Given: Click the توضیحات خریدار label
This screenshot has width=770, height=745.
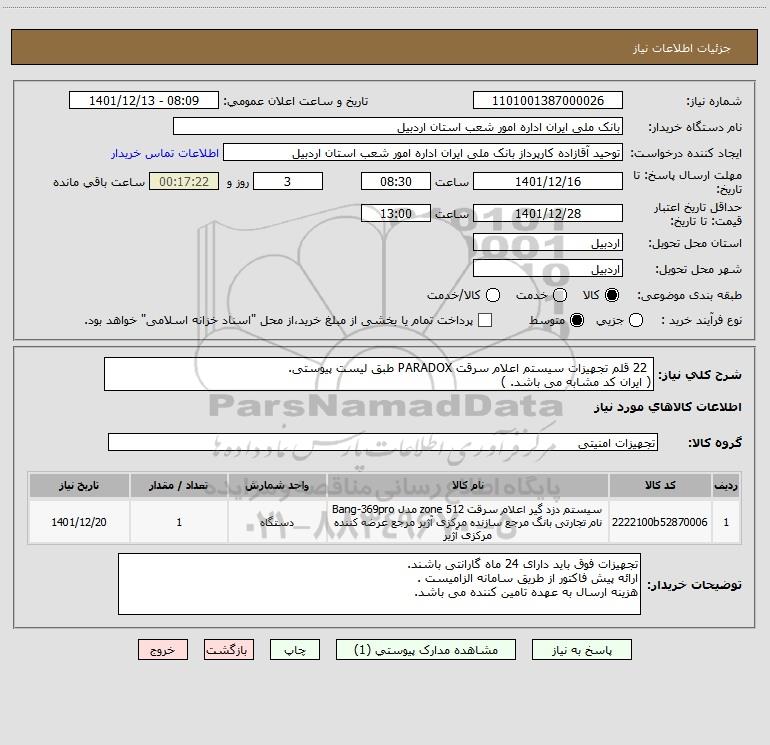Looking at the screenshot, I should pyautogui.click(x=694, y=585).
